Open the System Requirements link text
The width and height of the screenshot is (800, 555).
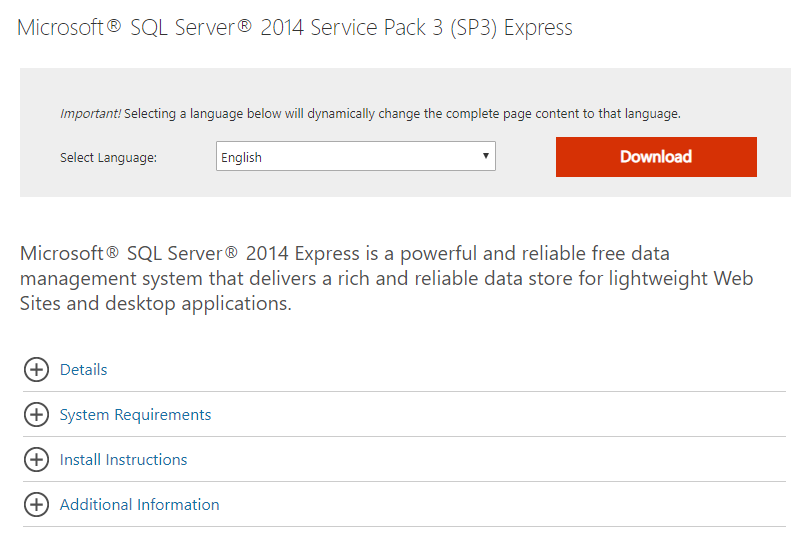[x=135, y=415]
